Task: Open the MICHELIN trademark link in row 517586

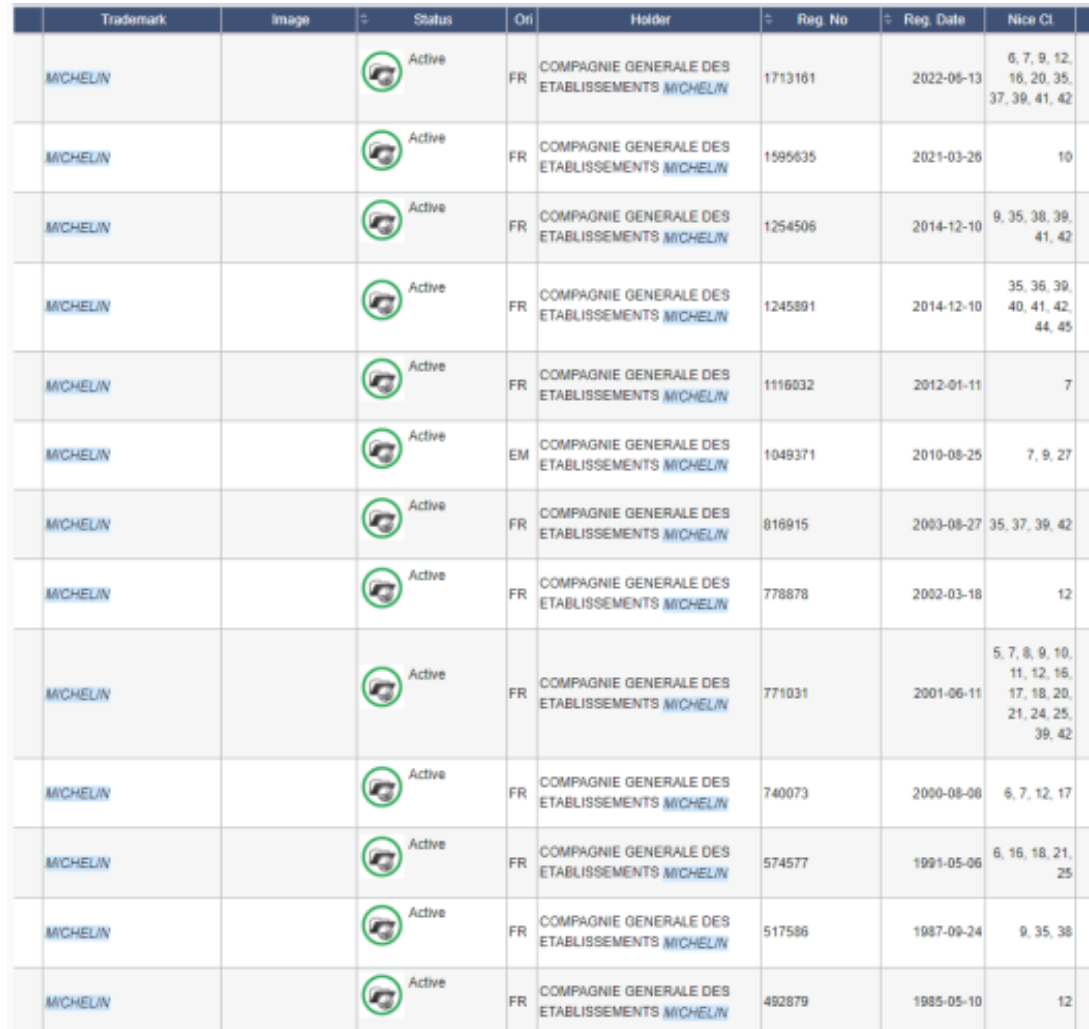Action: [78, 932]
